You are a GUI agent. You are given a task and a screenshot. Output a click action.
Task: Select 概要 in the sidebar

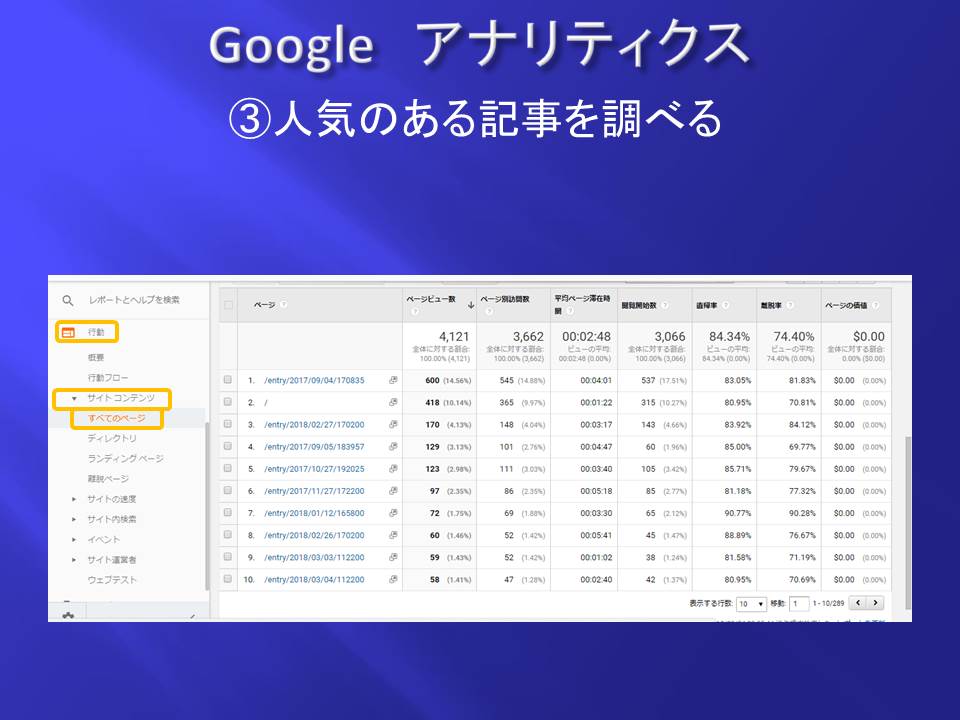pyautogui.click(x=96, y=357)
